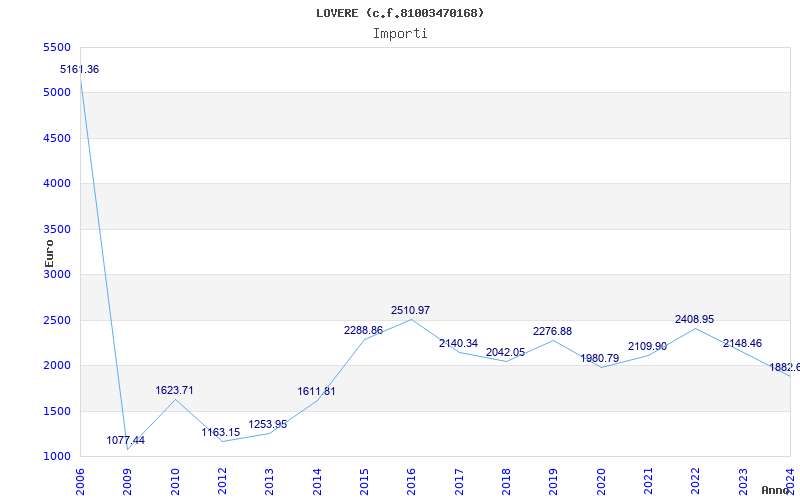
Task: Click the 2016 x-axis year label
Action: click(411, 482)
